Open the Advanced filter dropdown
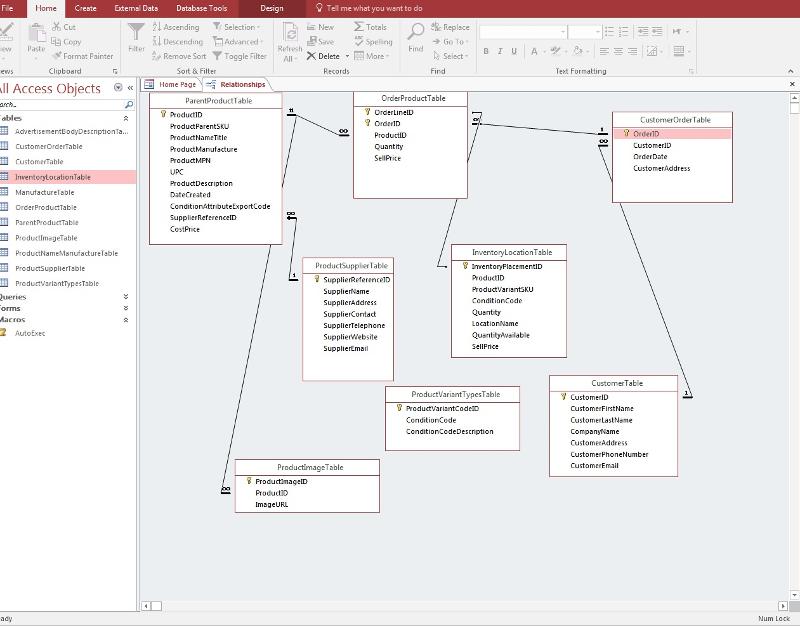 coord(238,42)
